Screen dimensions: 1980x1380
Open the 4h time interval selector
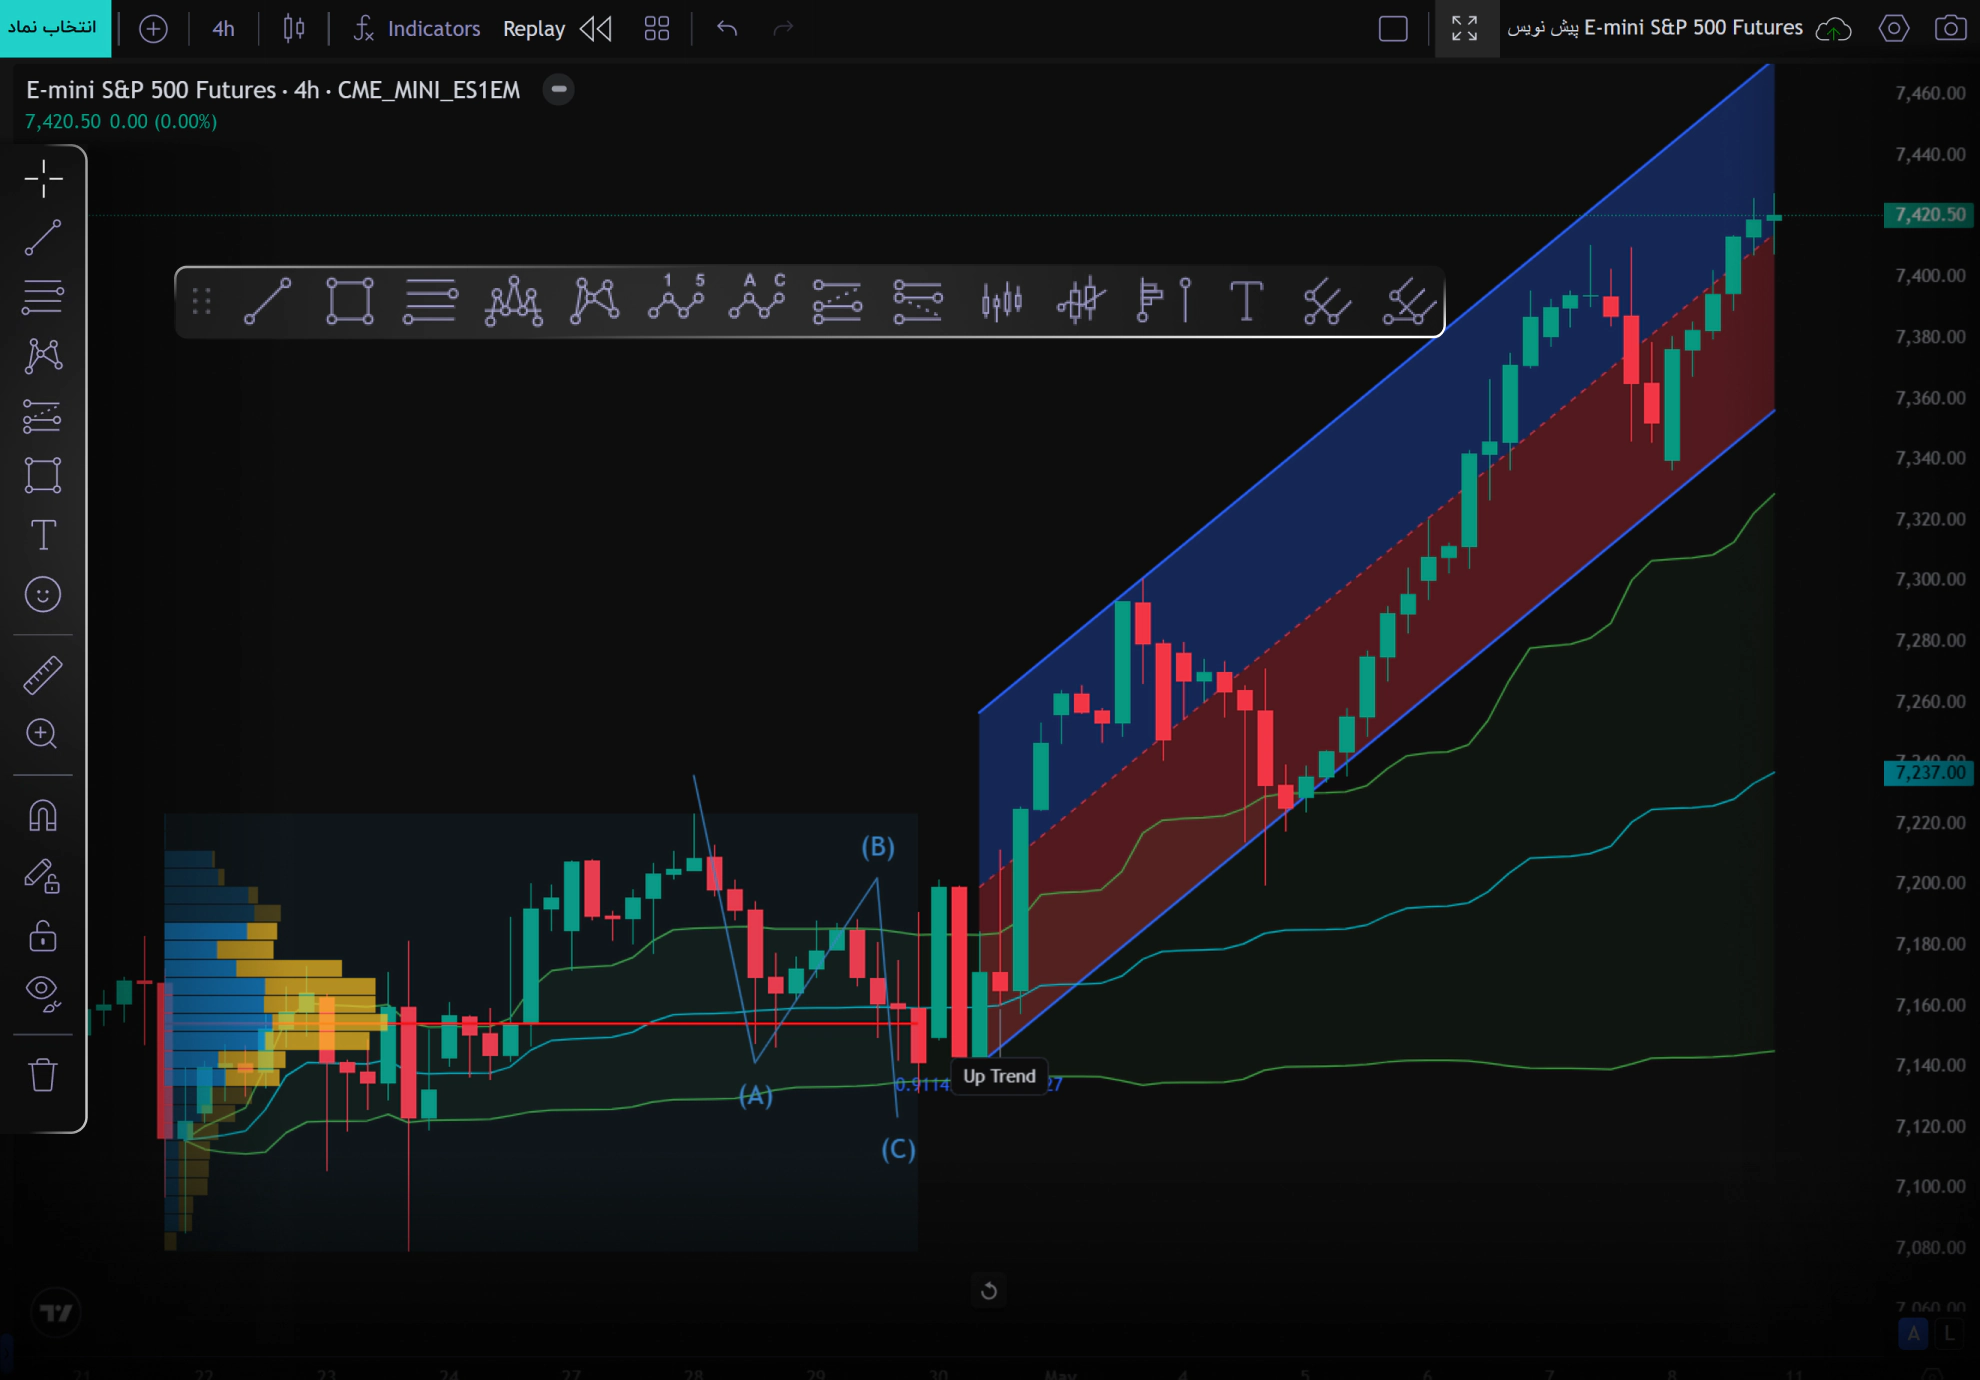pos(223,29)
